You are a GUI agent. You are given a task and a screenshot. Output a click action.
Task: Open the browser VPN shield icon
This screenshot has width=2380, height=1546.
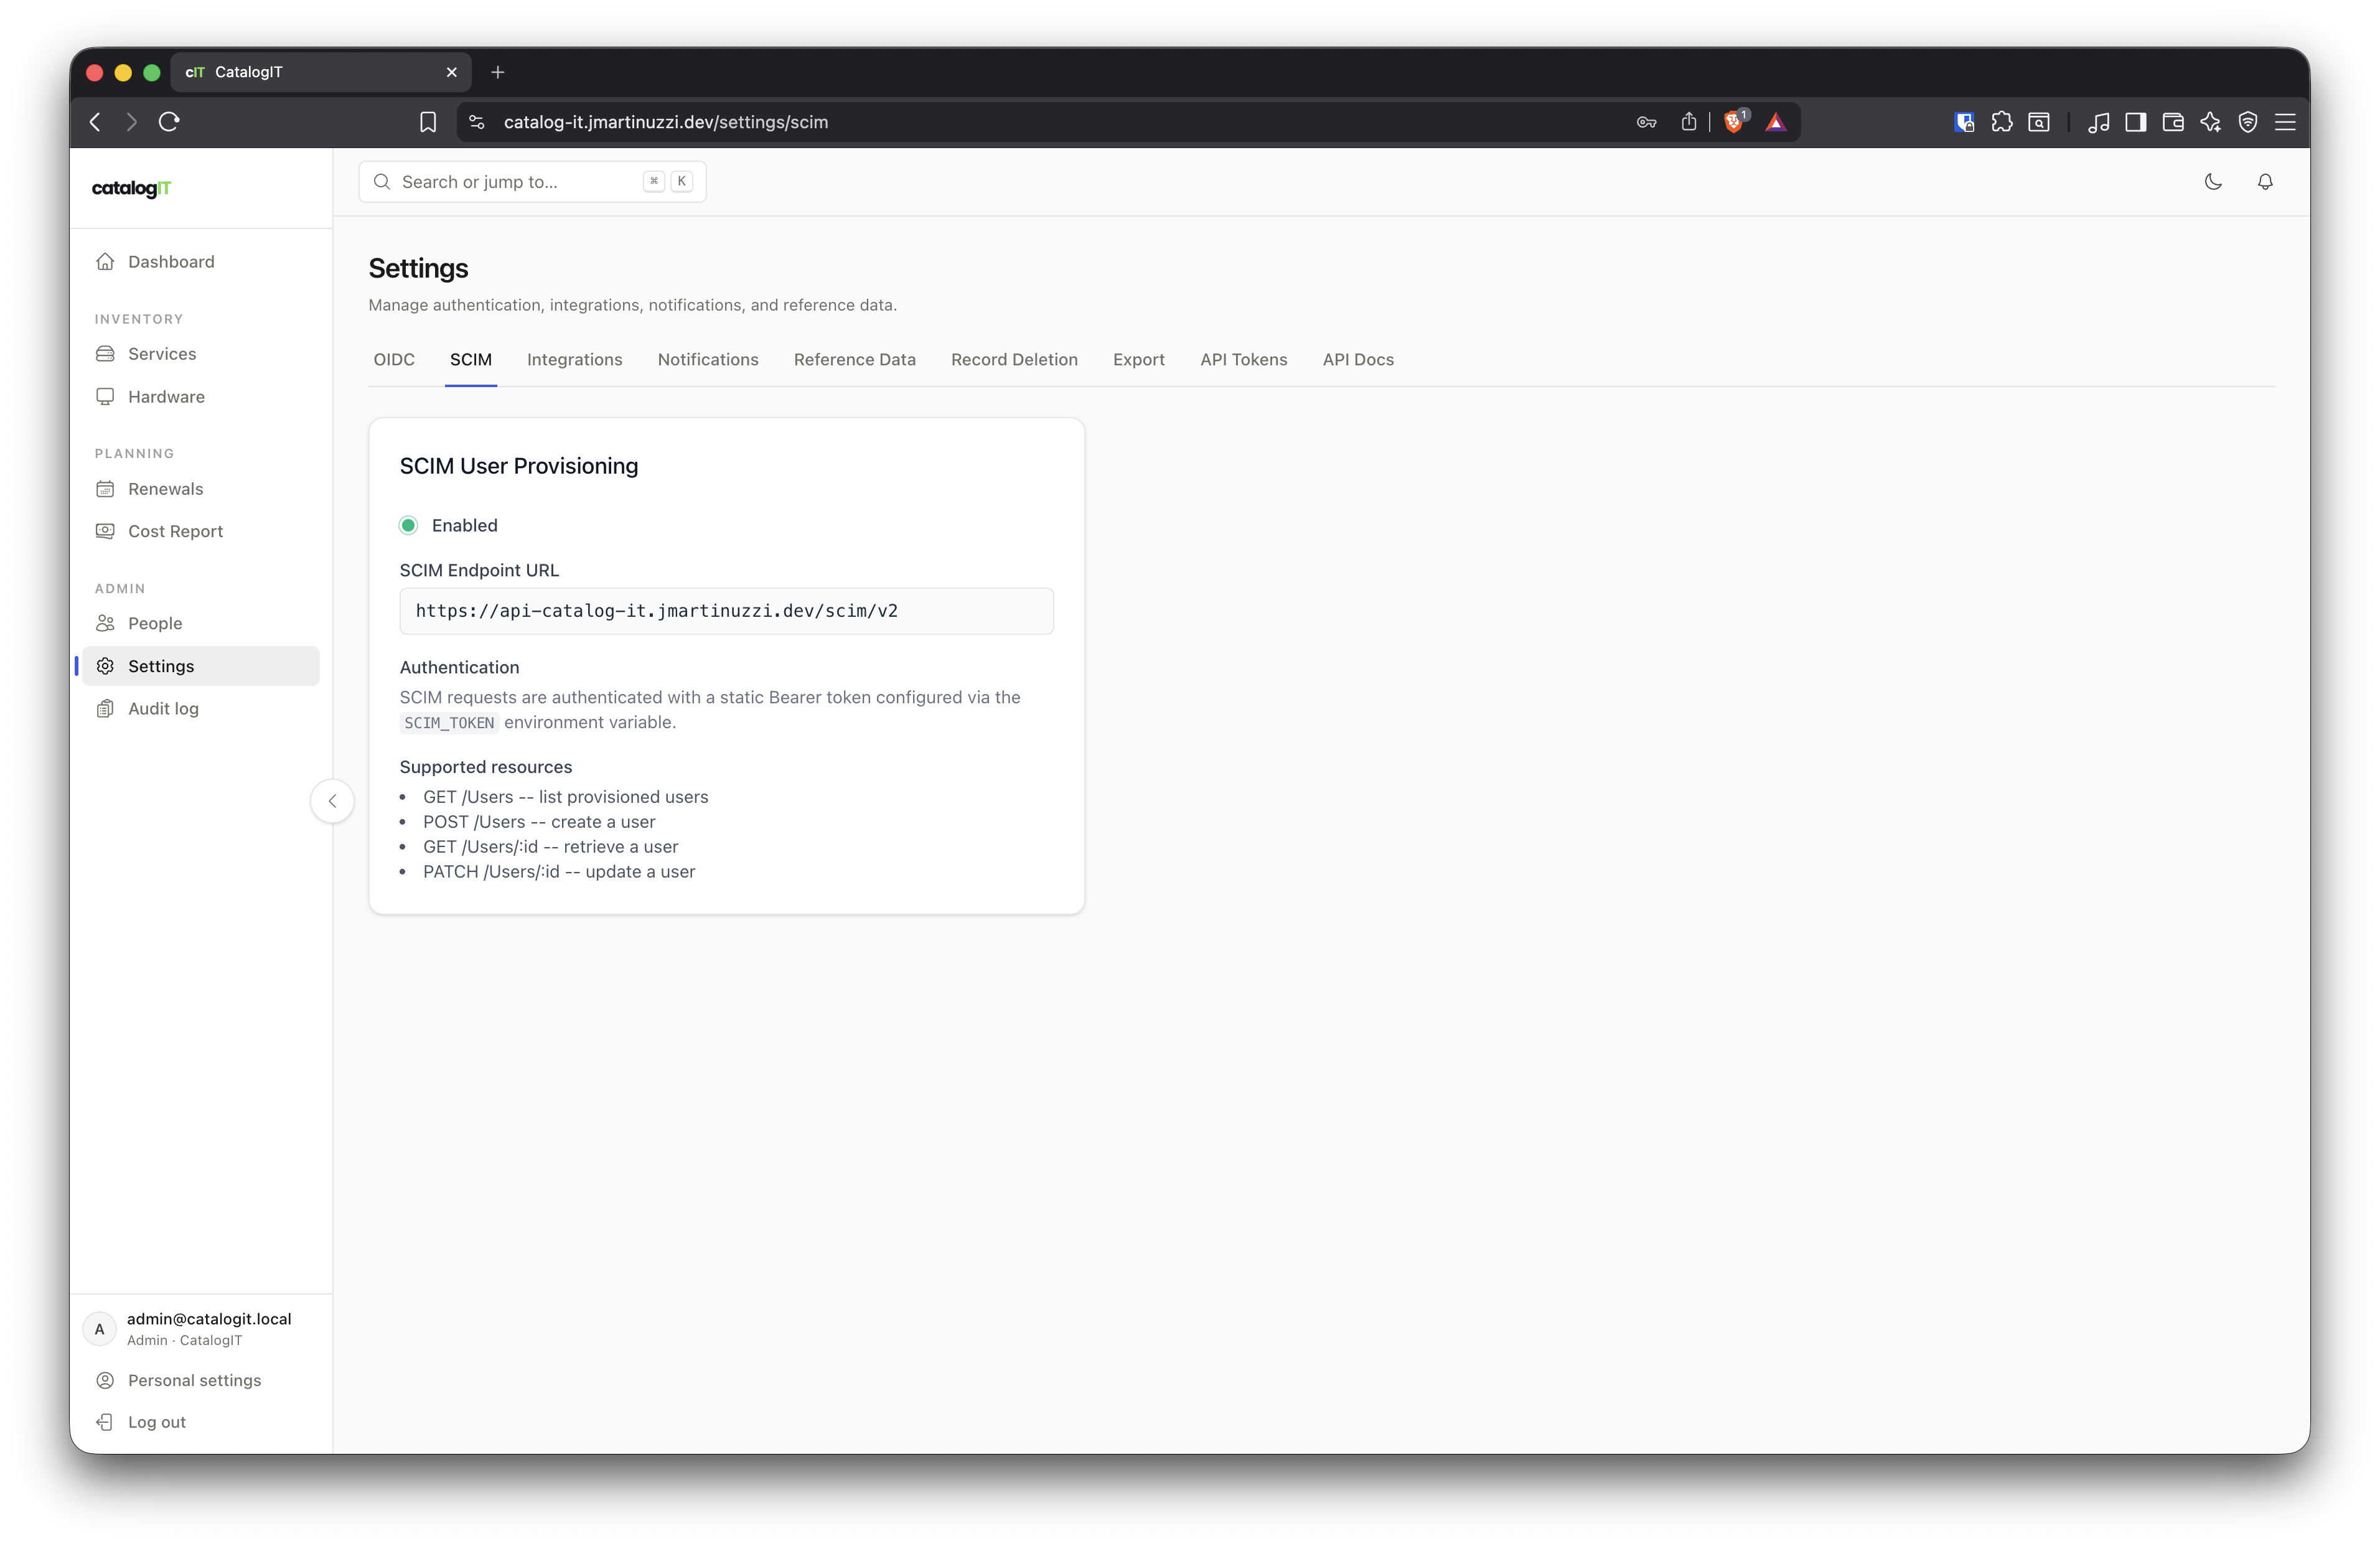(x=2248, y=122)
